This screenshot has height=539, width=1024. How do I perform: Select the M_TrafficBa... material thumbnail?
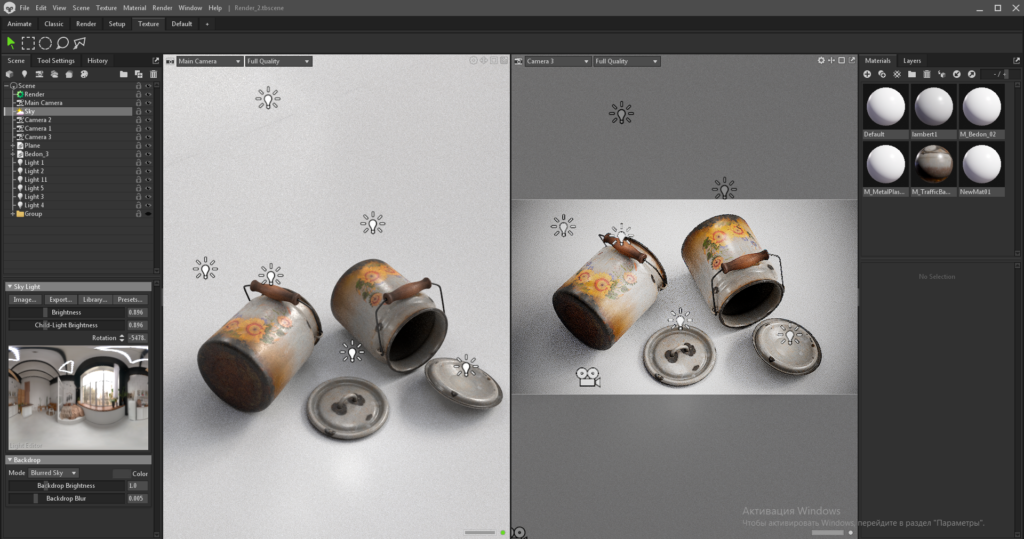[934, 164]
